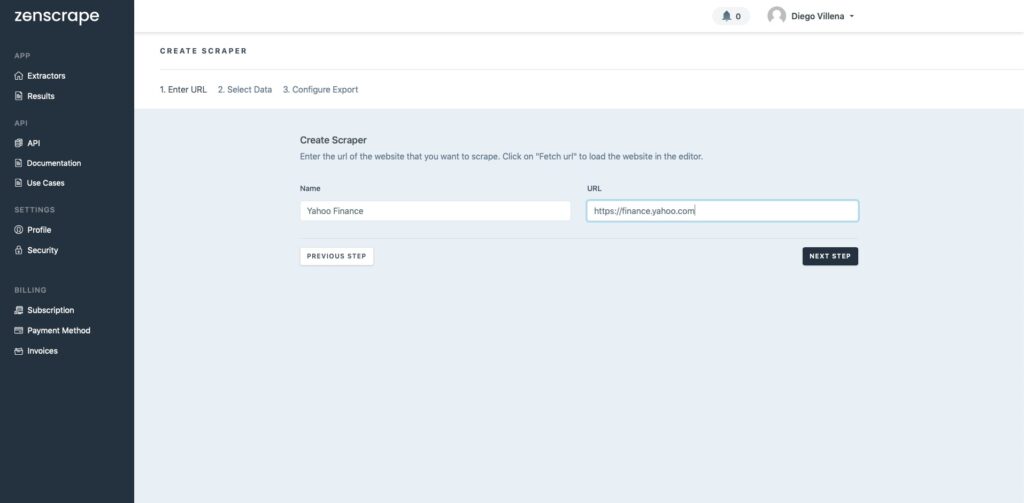The image size is (1024, 503).
Task: Select the '1. Enter URL' step
Action: 183,89
